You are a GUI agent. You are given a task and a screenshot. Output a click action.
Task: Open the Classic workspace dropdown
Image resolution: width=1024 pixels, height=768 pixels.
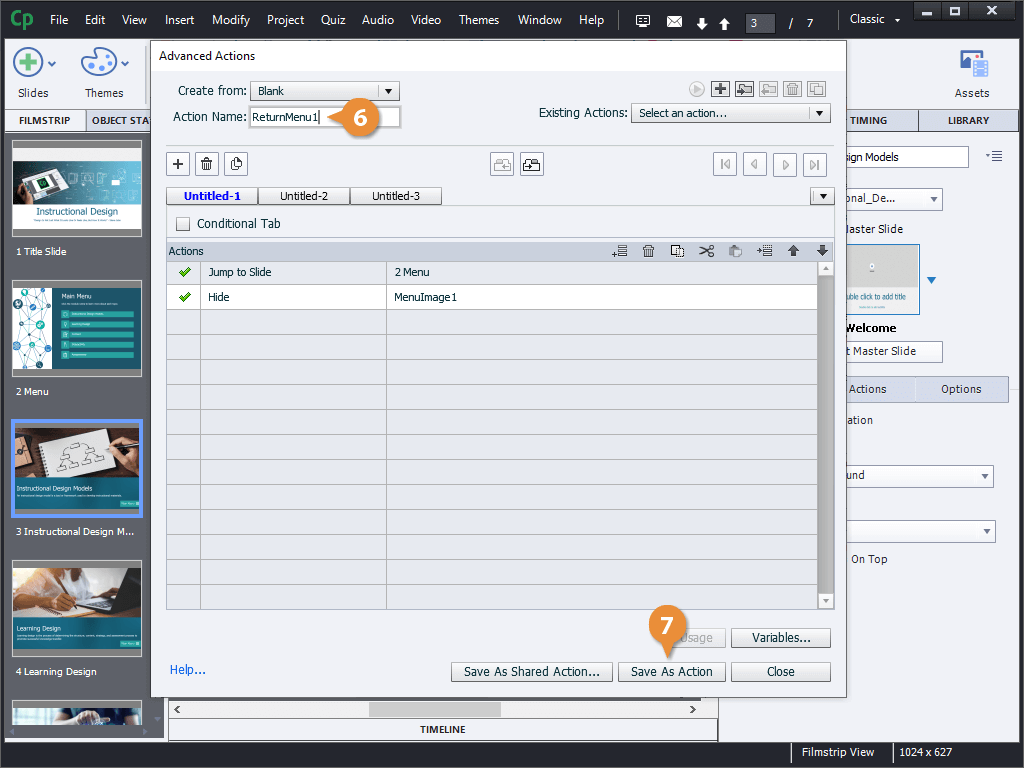[x=875, y=19]
